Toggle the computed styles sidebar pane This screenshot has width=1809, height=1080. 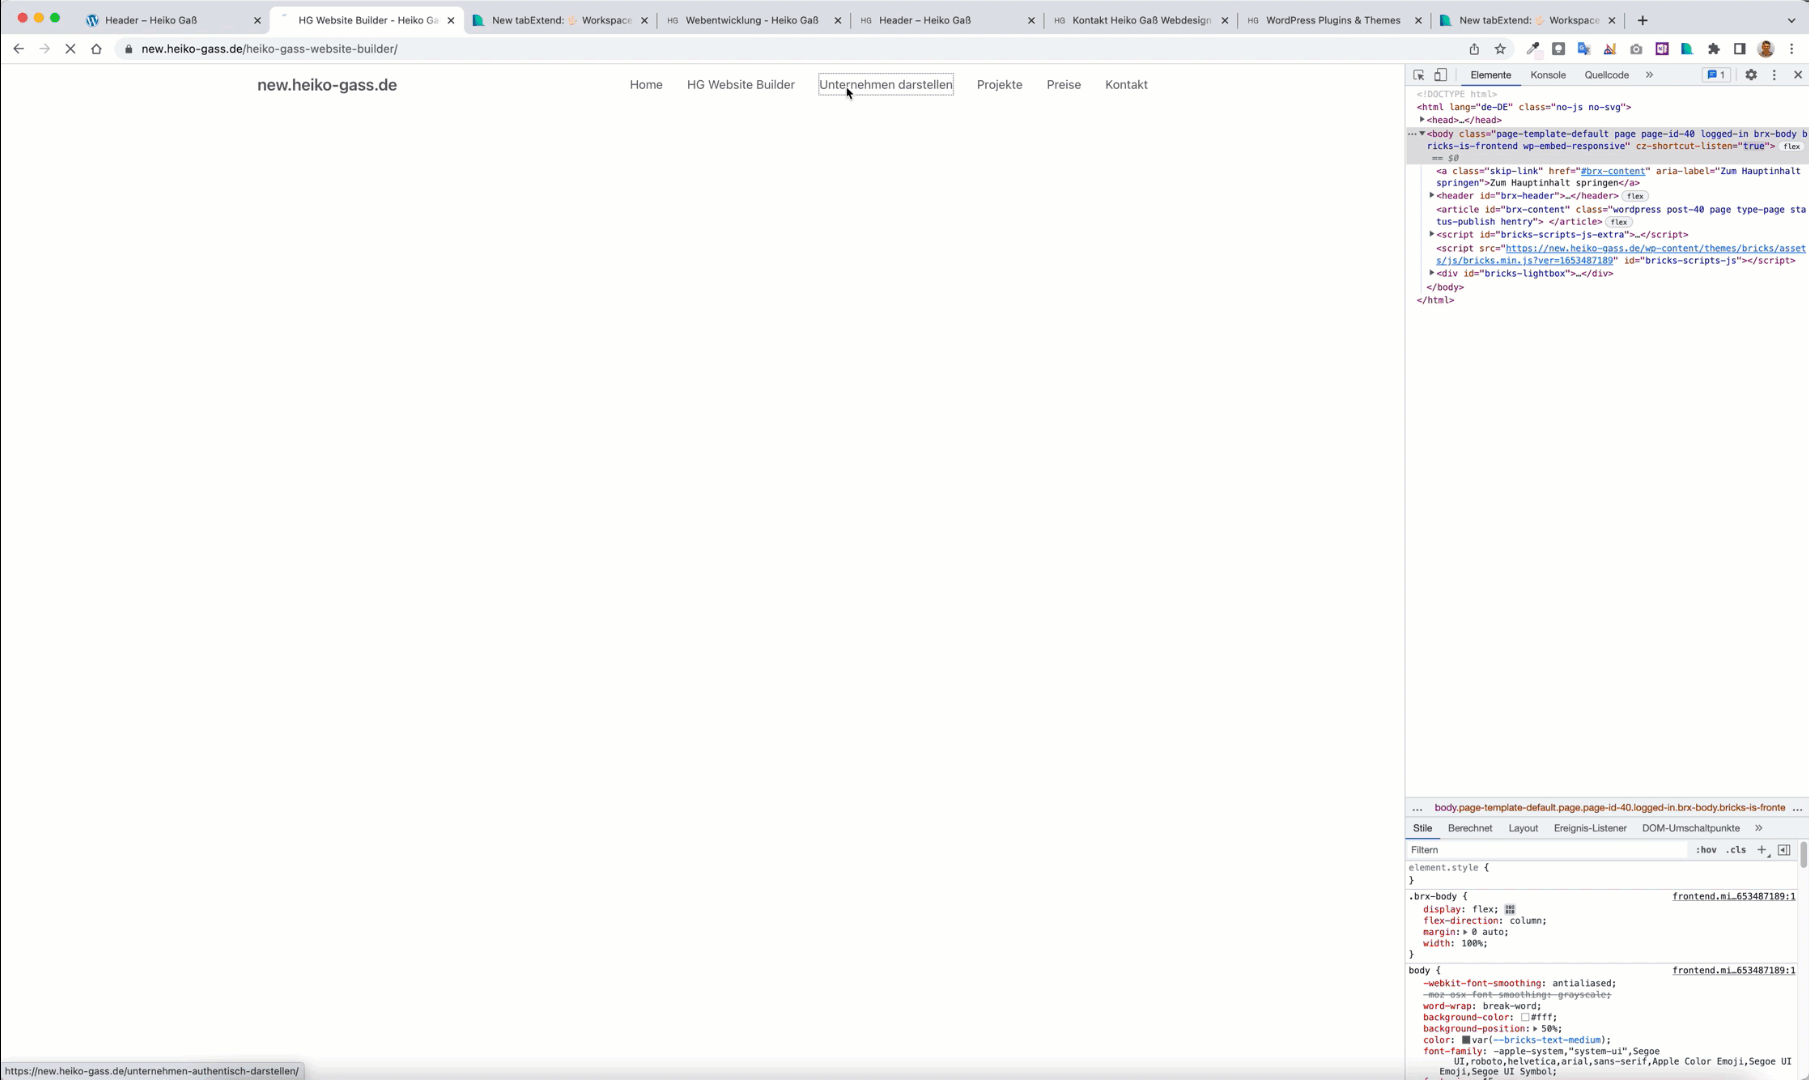1784,850
